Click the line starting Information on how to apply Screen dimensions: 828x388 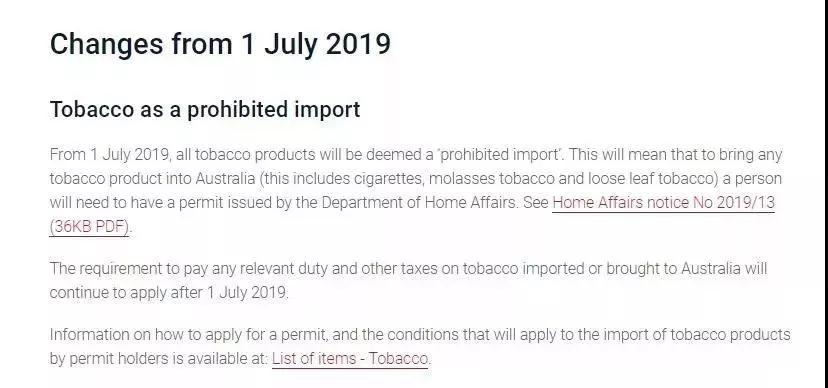click(x=420, y=335)
